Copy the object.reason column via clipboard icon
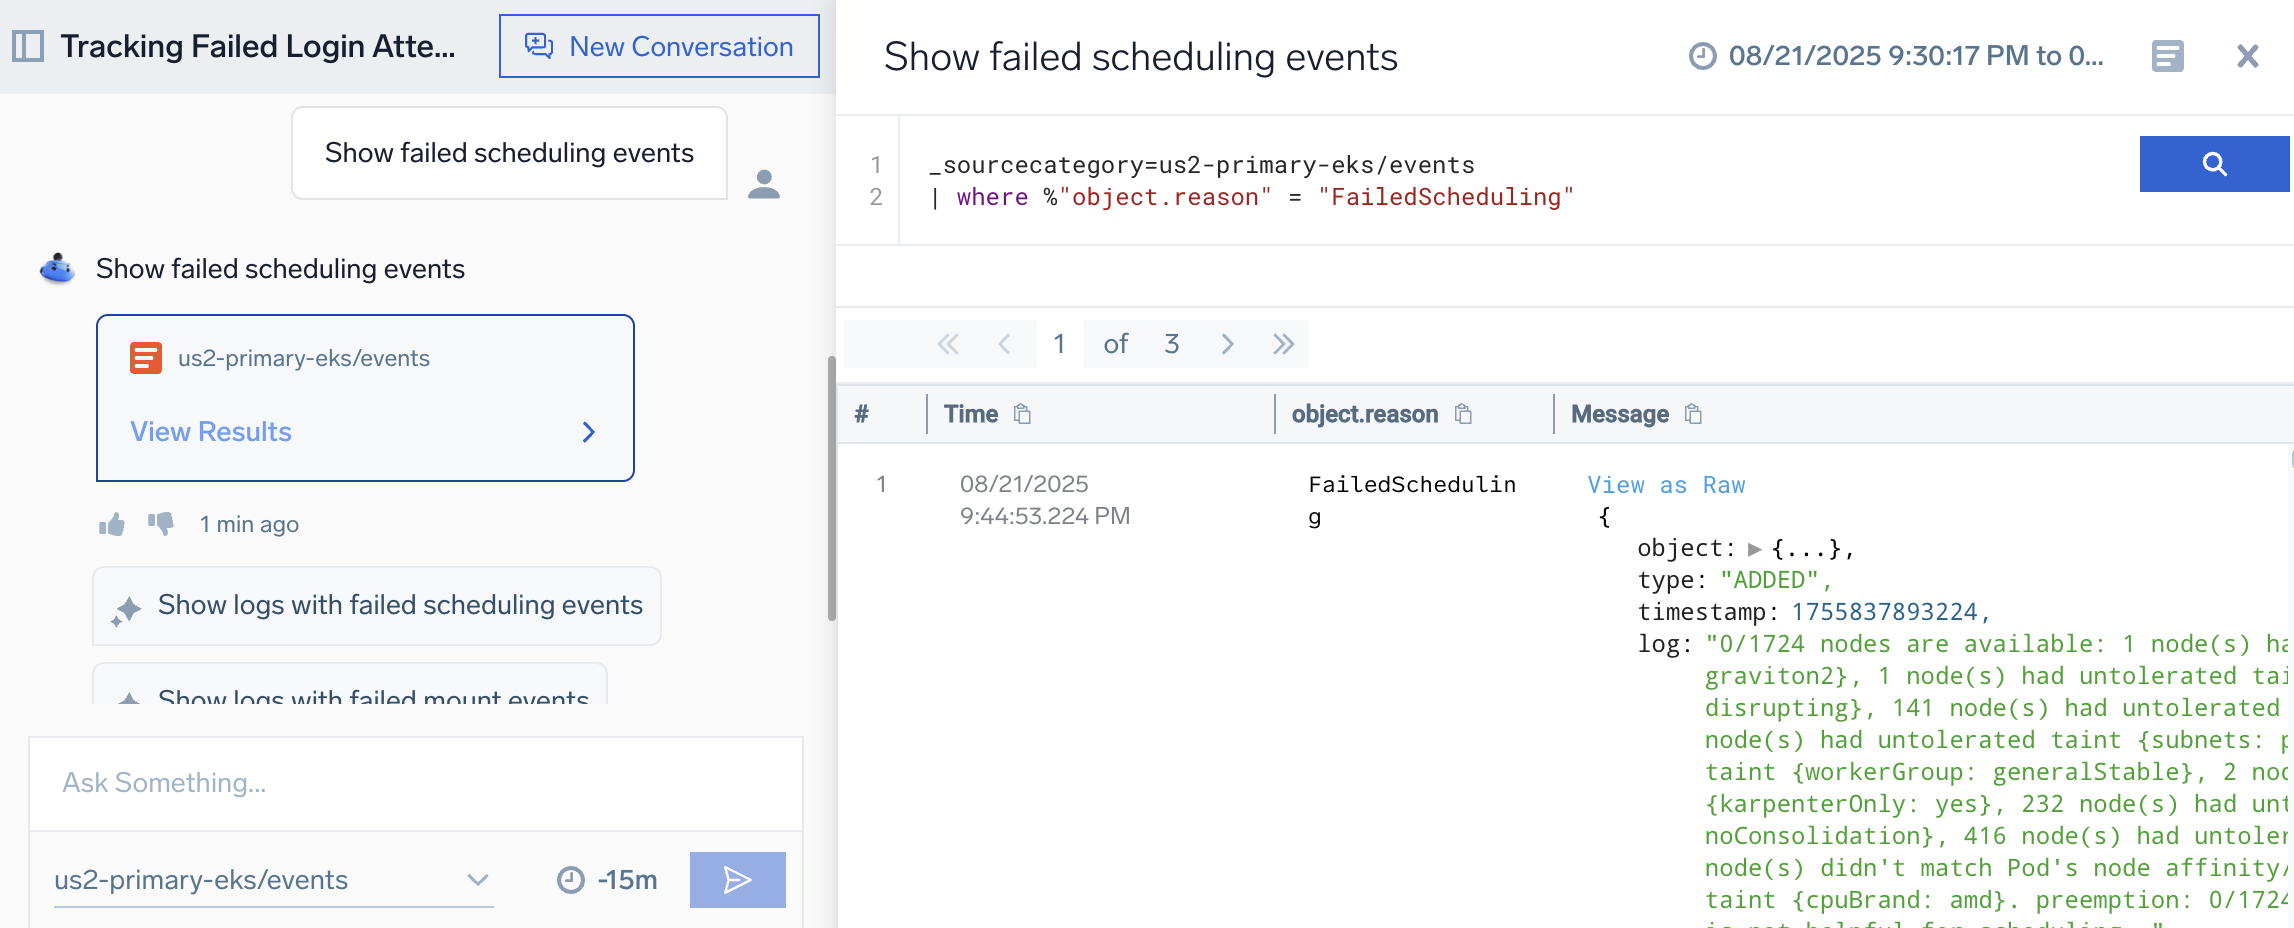The height and width of the screenshot is (928, 2294). point(1463,414)
